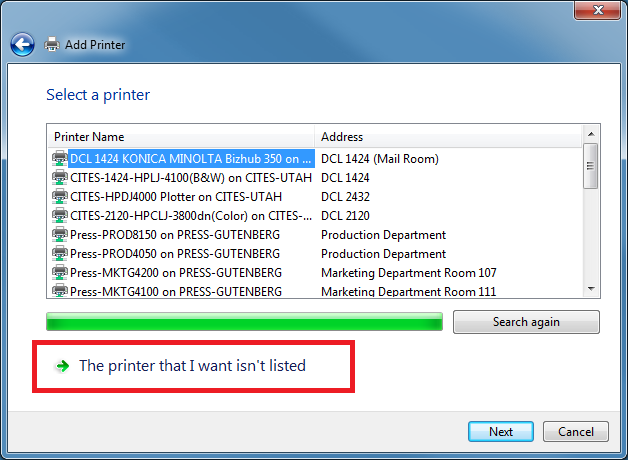Click the Press-PROD4050 printer icon

60,254
